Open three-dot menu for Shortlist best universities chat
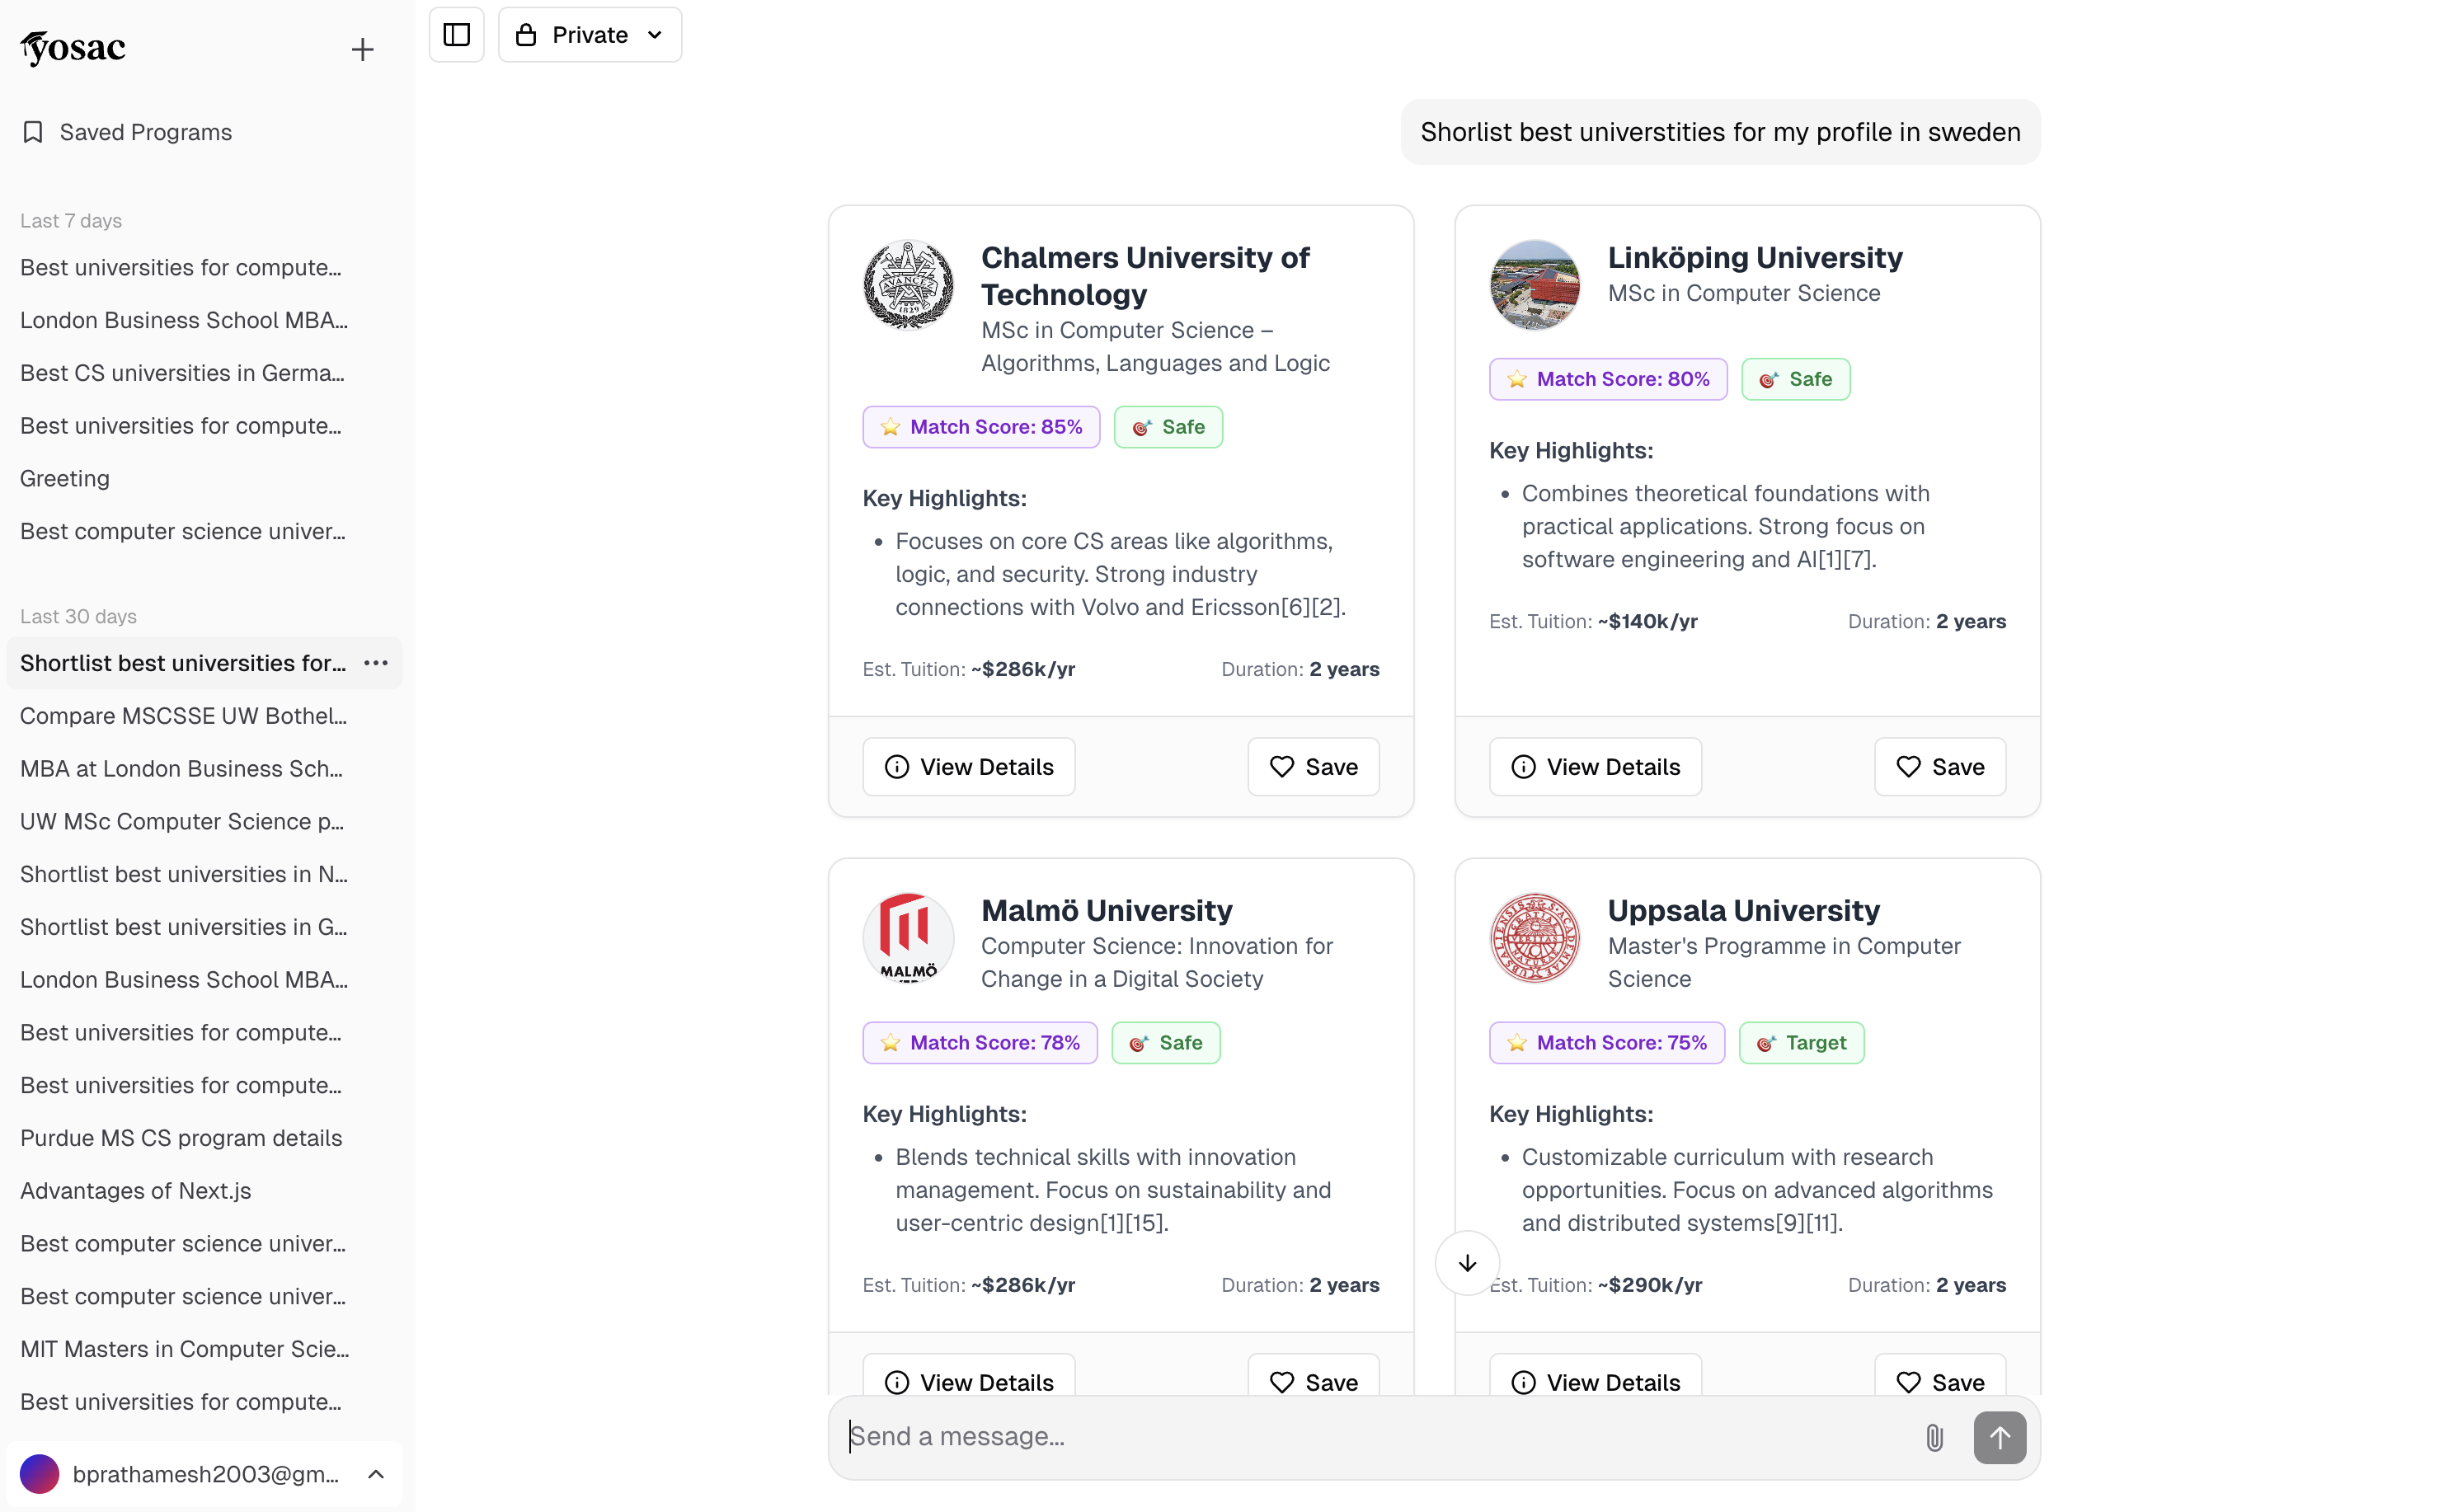This screenshot has width=2444, height=1512. click(x=376, y=663)
